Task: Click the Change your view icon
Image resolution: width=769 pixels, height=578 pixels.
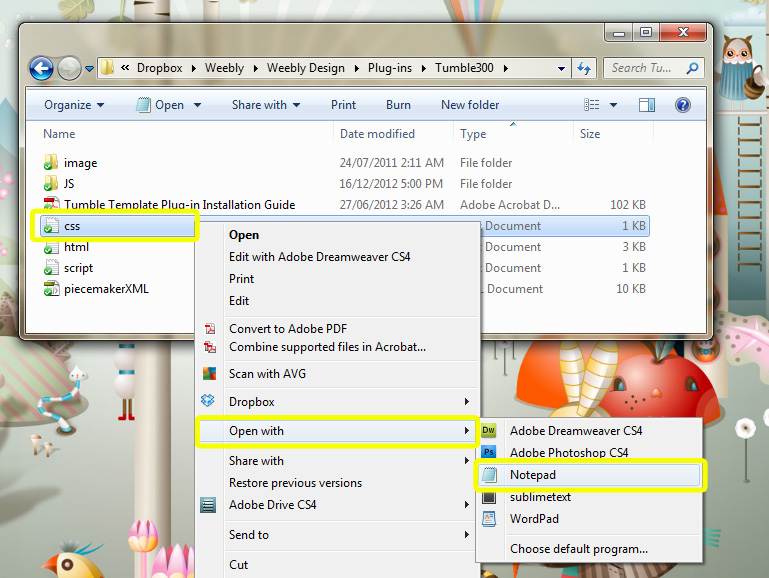Action: coord(591,104)
